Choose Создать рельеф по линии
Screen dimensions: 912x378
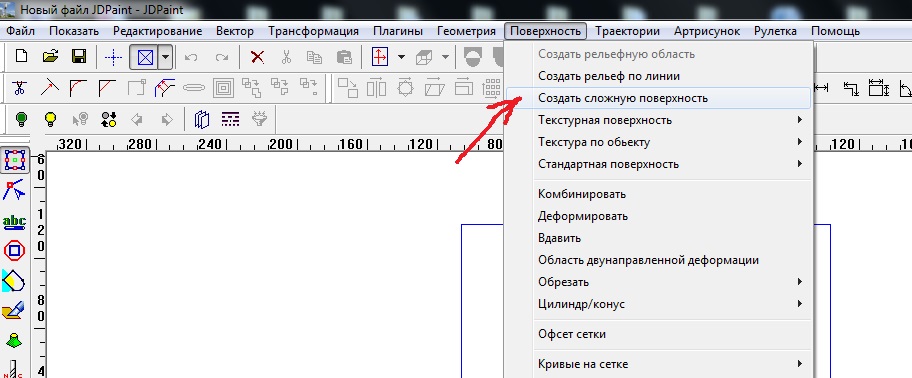(659, 76)
